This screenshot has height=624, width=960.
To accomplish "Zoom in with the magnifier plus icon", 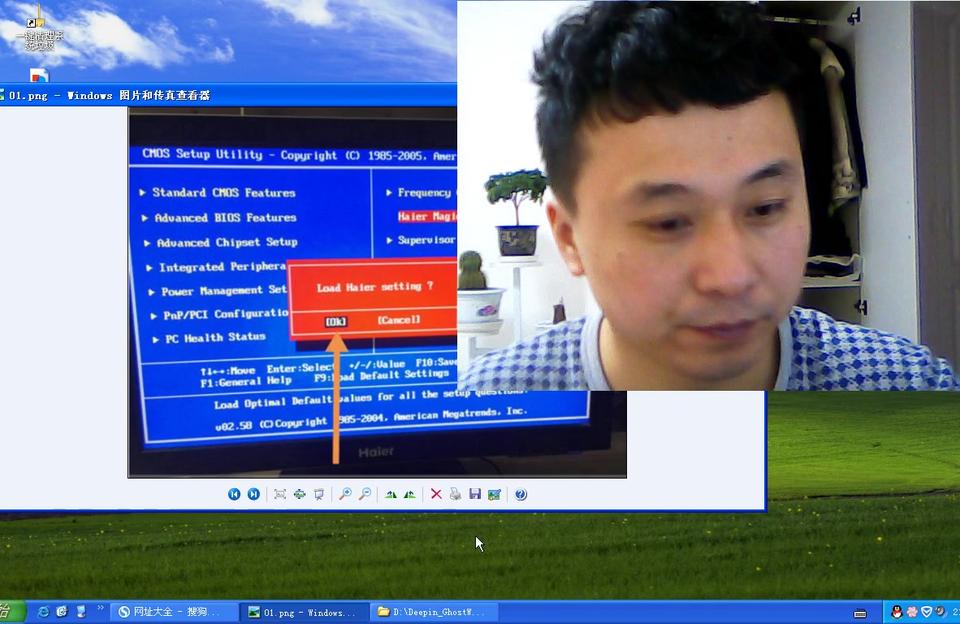I will (x=345, y=494).
